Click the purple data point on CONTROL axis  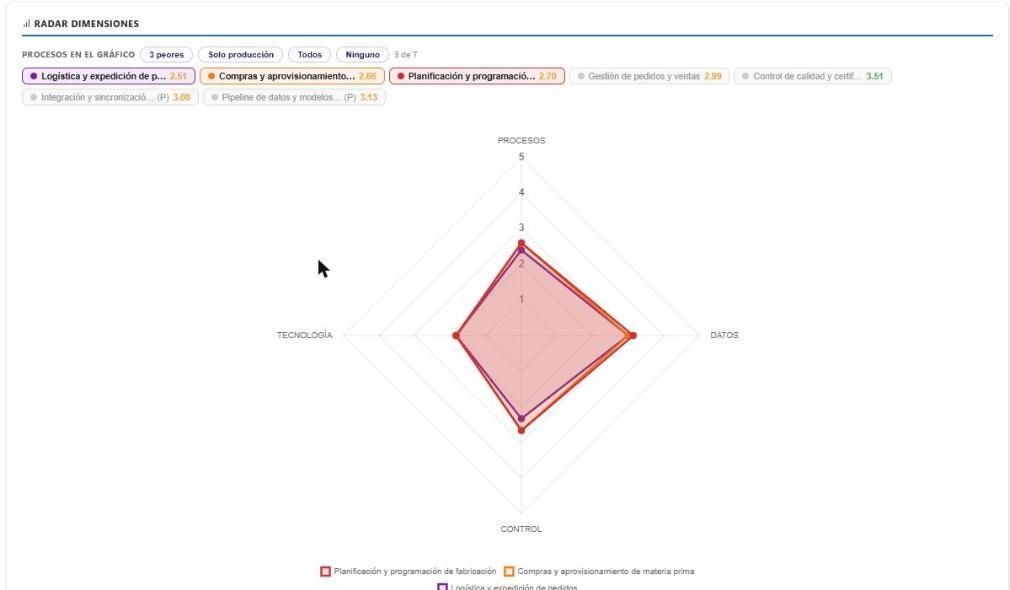[521, 419]
